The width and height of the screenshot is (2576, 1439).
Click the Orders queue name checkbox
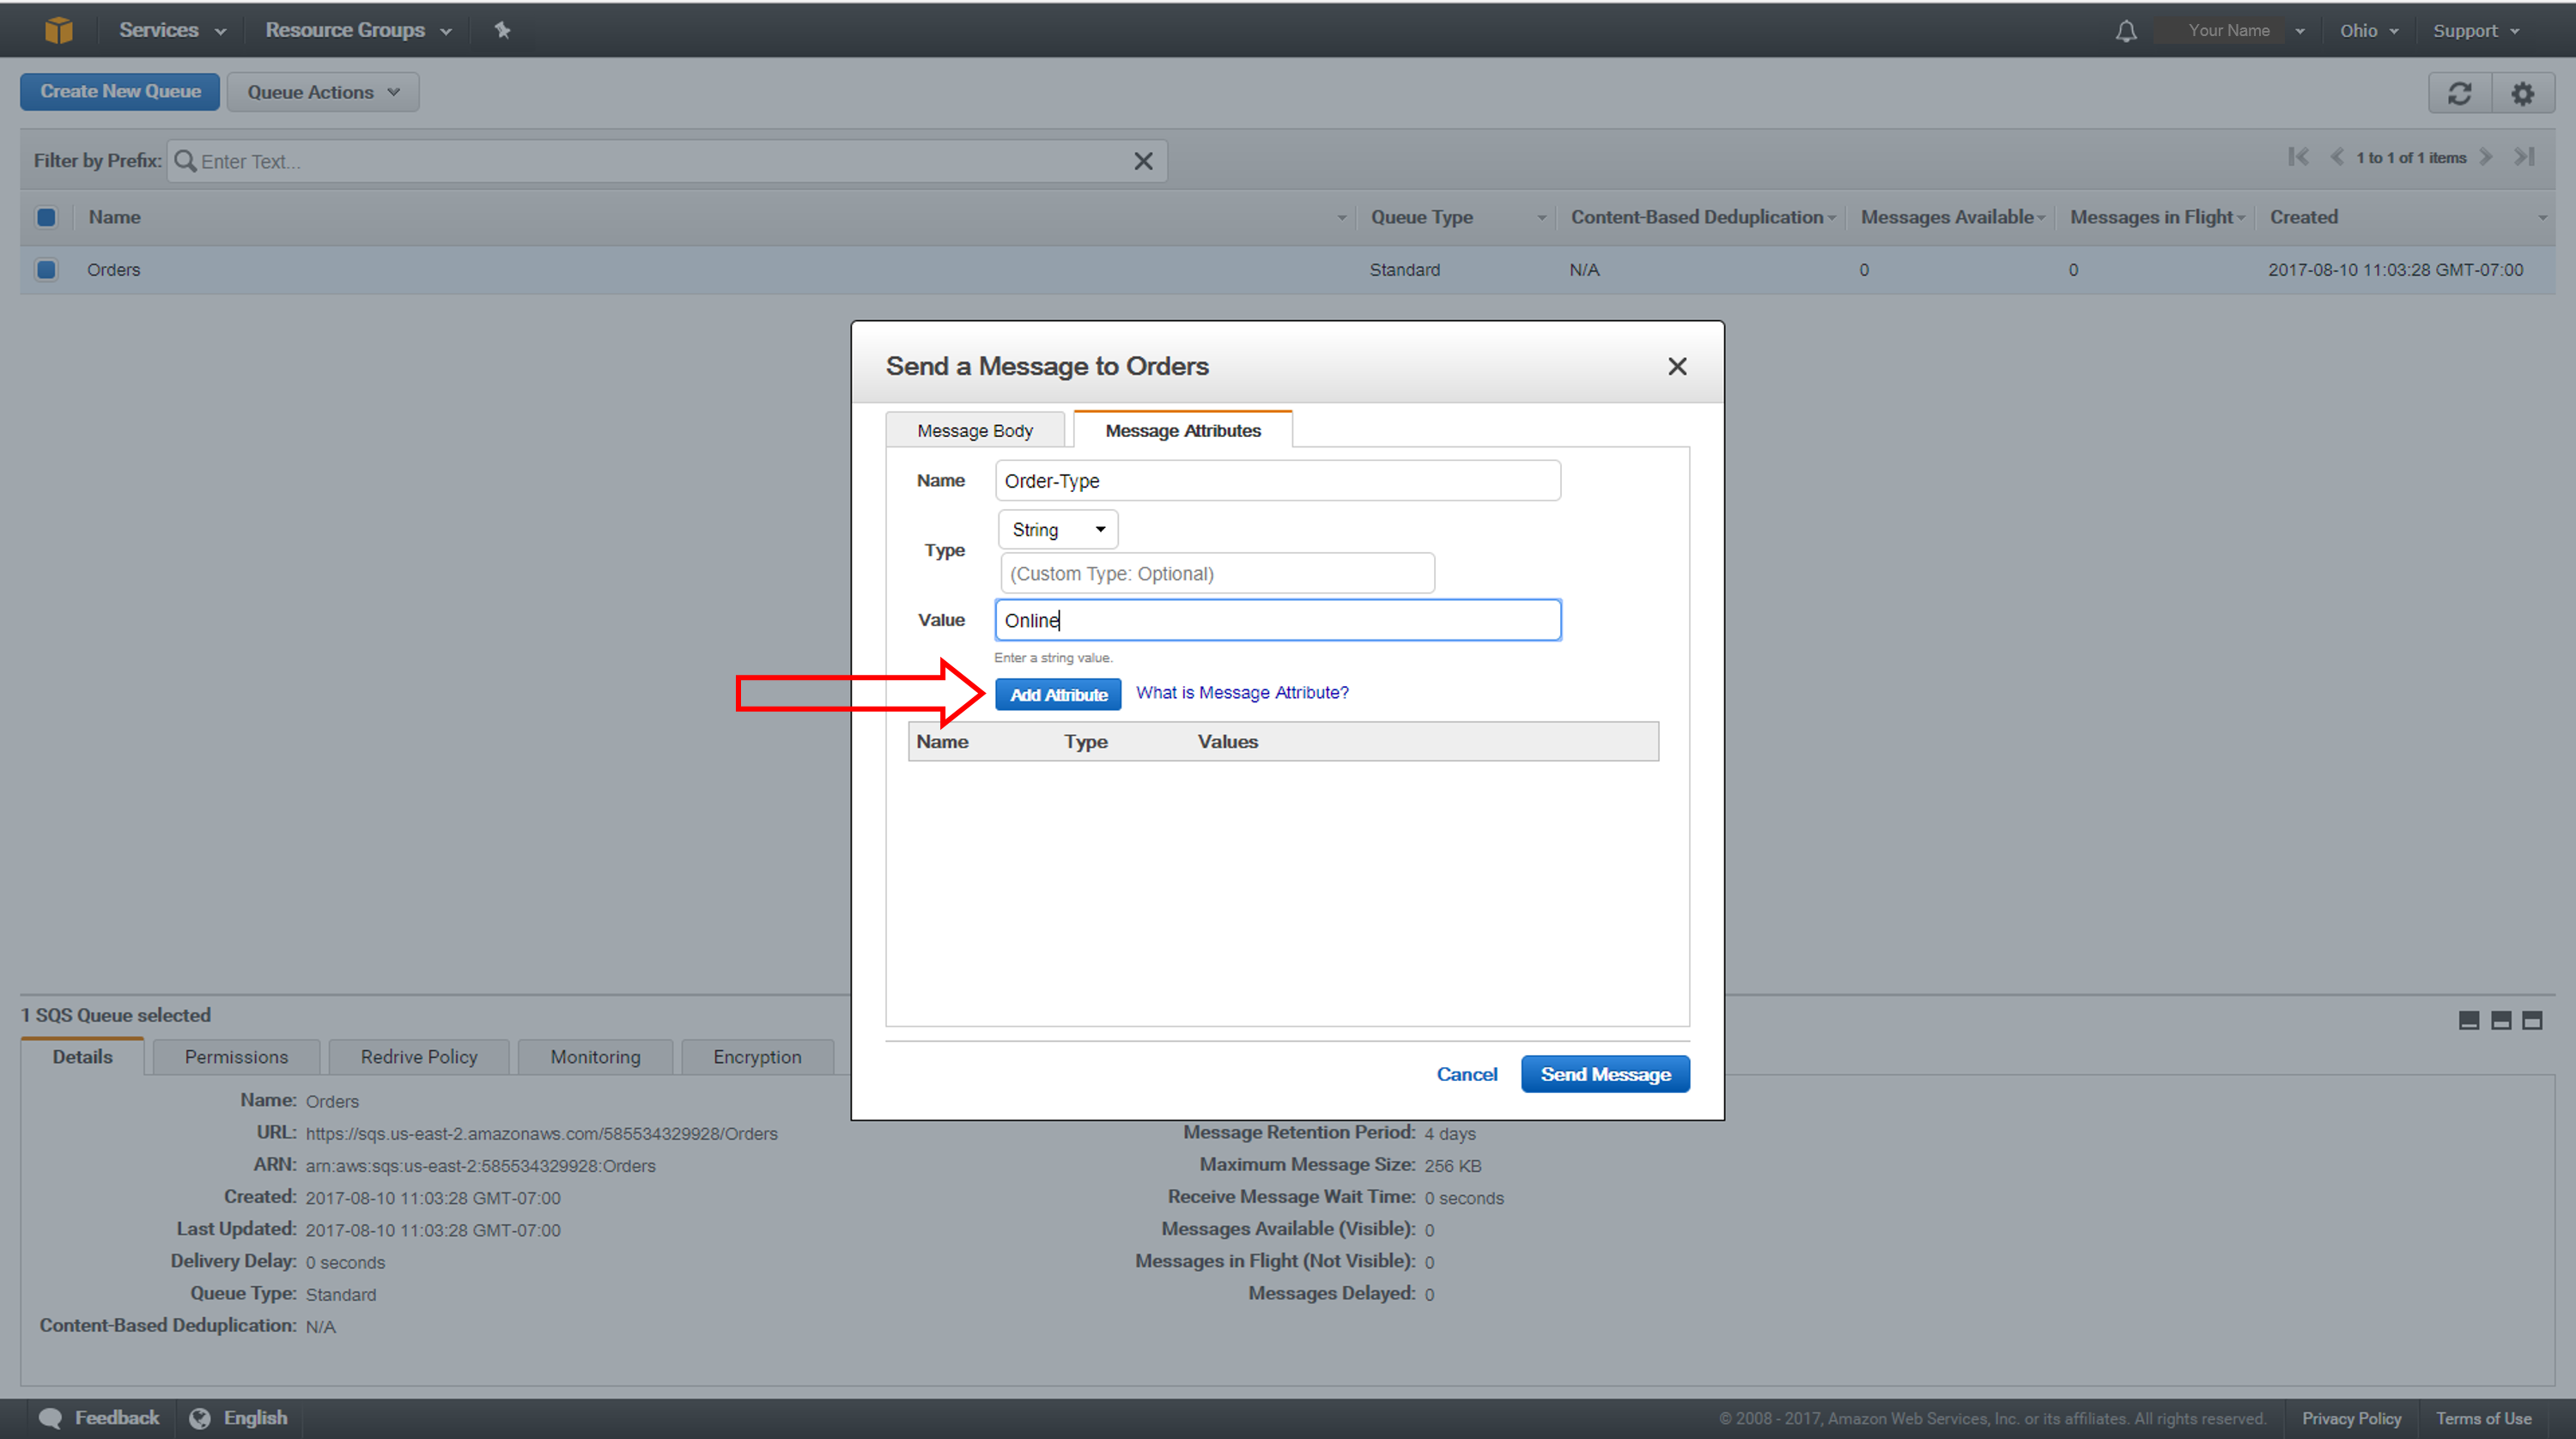[46, 267]
